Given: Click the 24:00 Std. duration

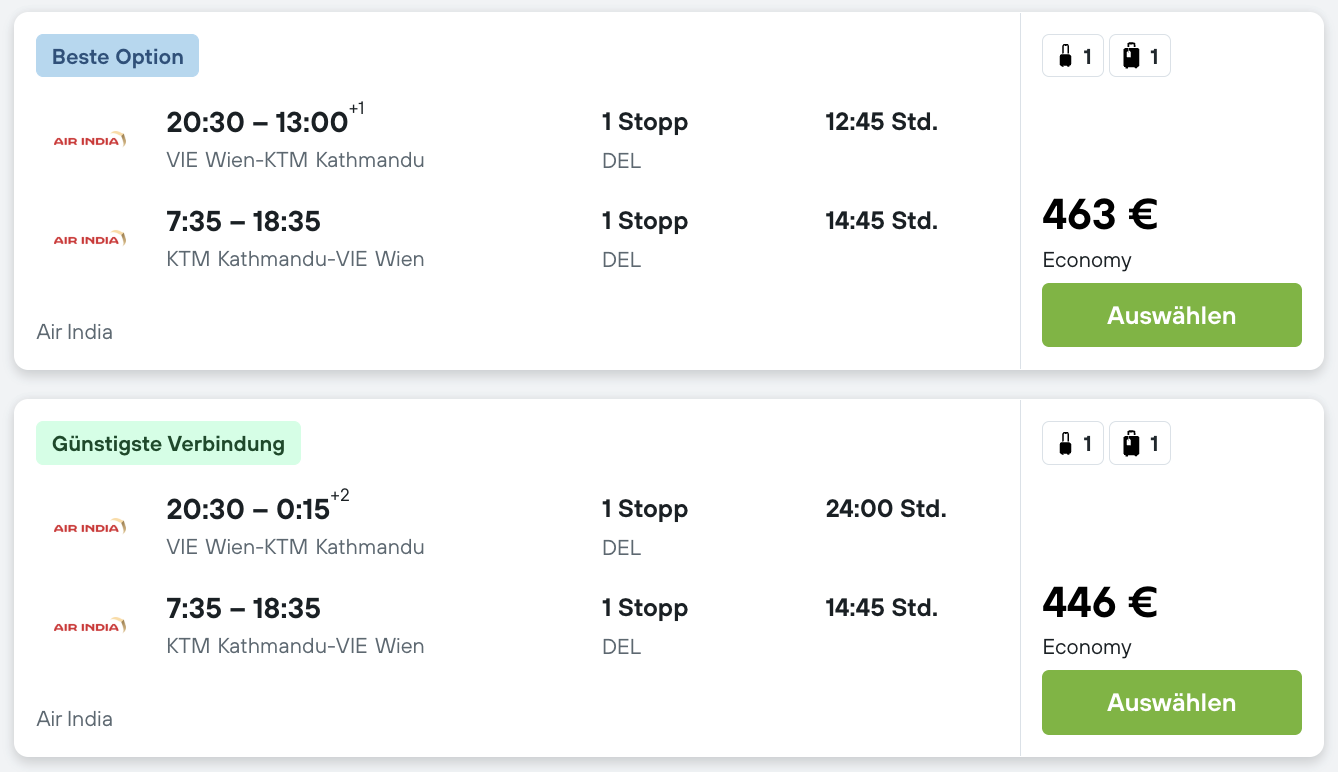Looking at the screenshot, I should tap(885, 509).
